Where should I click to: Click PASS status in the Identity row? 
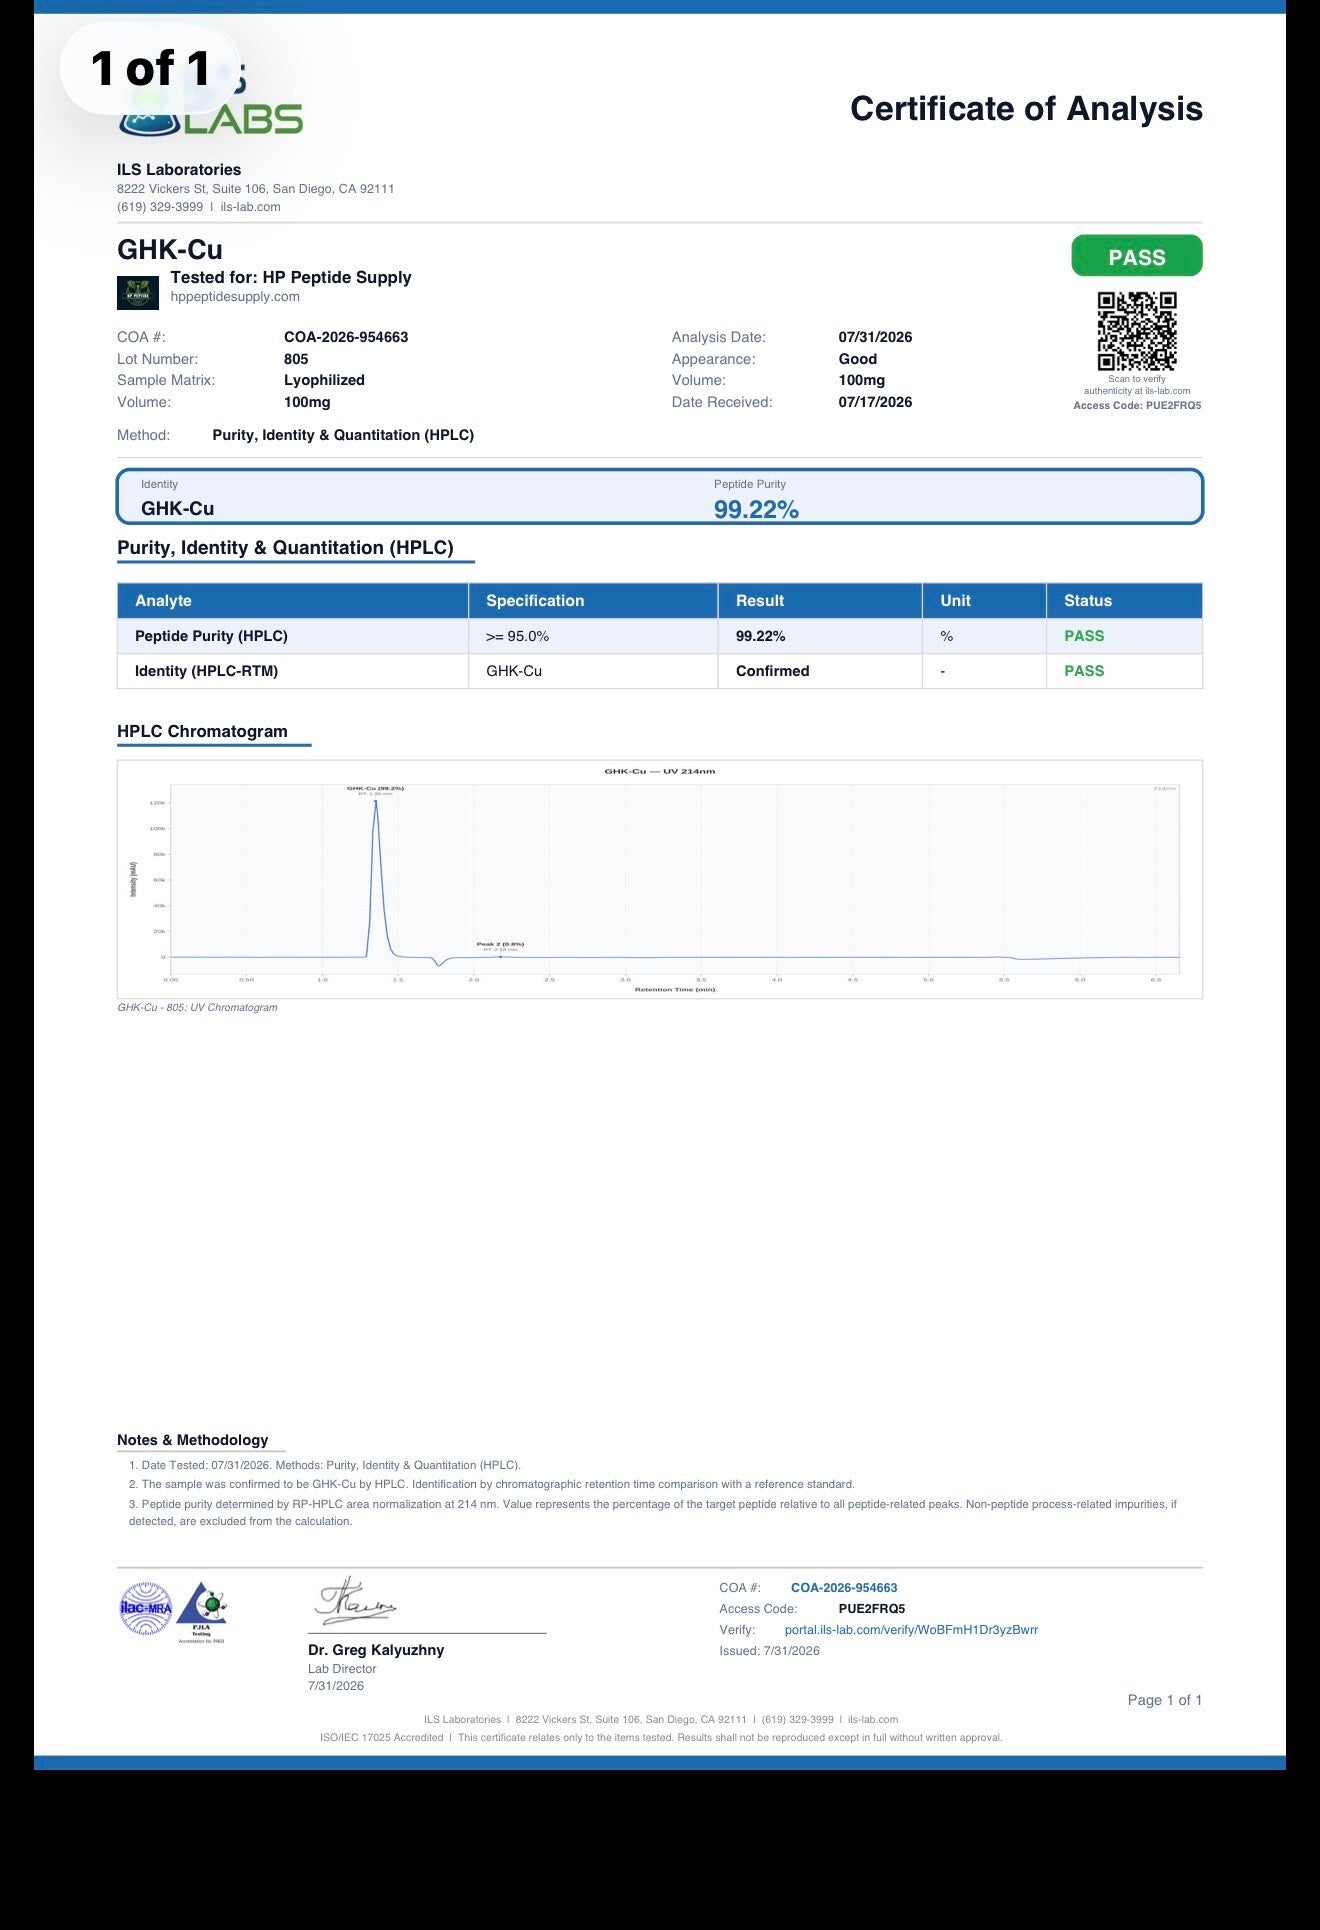tap(1084, 671)
